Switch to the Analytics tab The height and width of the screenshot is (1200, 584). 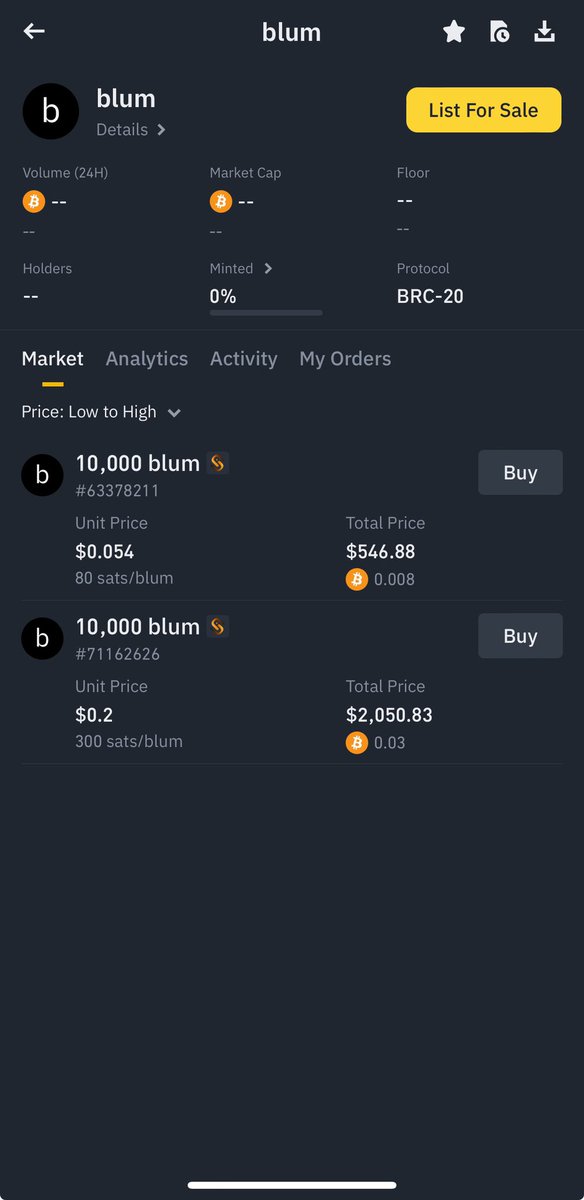(147, 359)
